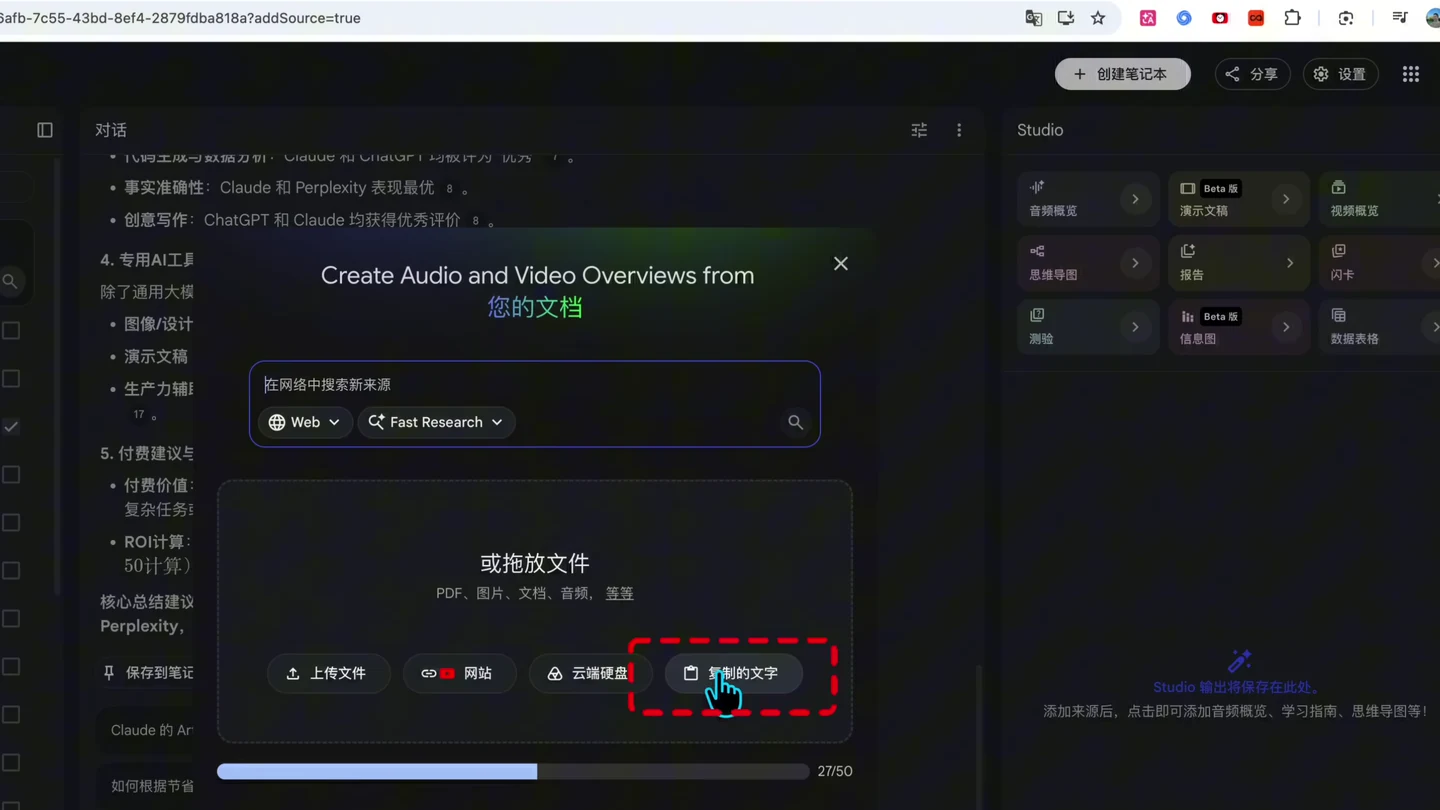Click the install app icon in address bar

[x=1066, y=18]
